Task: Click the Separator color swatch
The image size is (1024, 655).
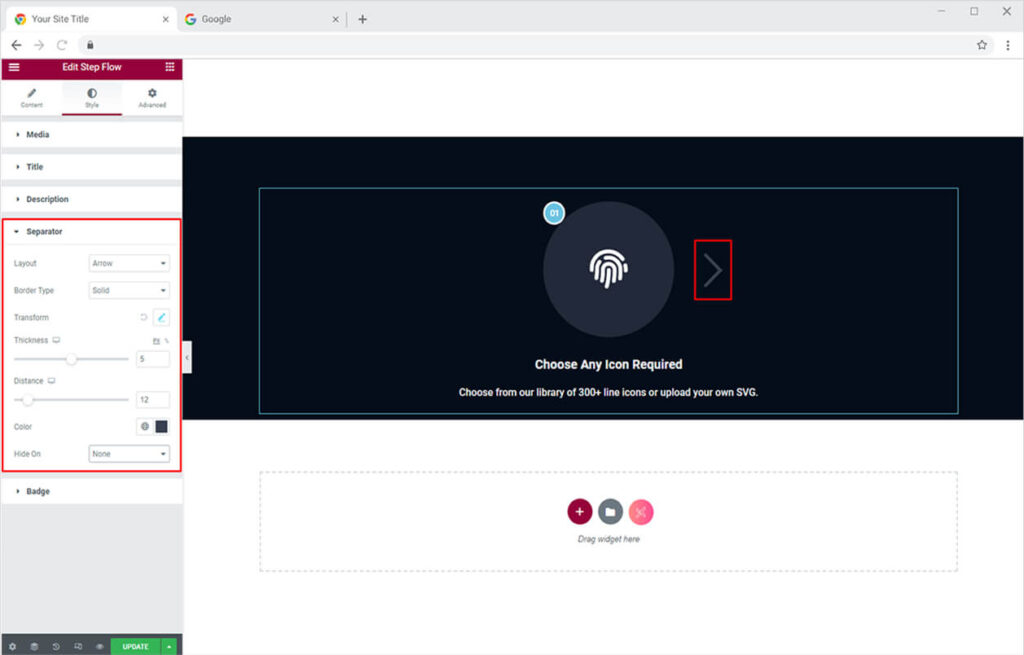Action: click(161, 427)
